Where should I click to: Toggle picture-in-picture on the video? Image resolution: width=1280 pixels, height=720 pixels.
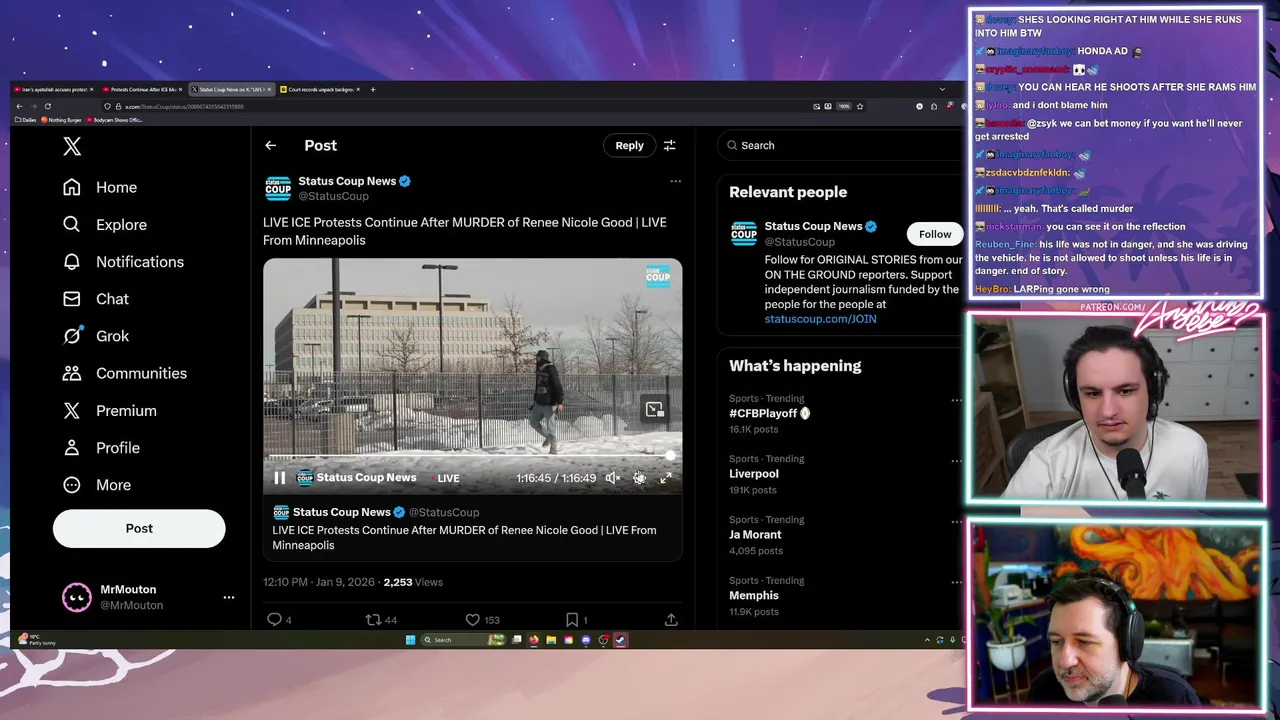[655, 409]
